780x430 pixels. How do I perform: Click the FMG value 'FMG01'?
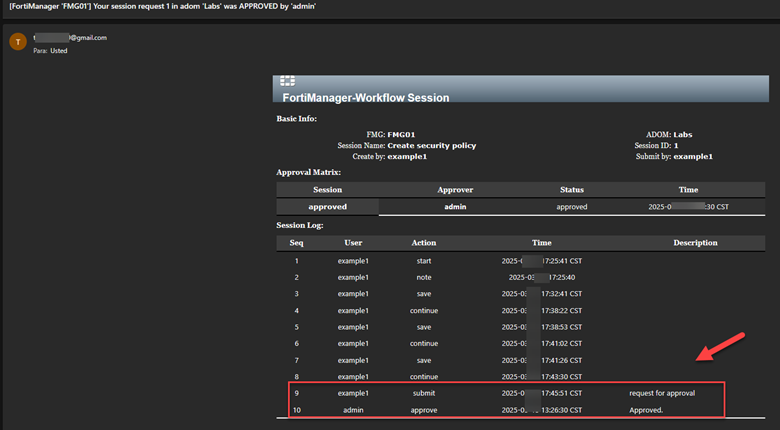click(401, 134)
